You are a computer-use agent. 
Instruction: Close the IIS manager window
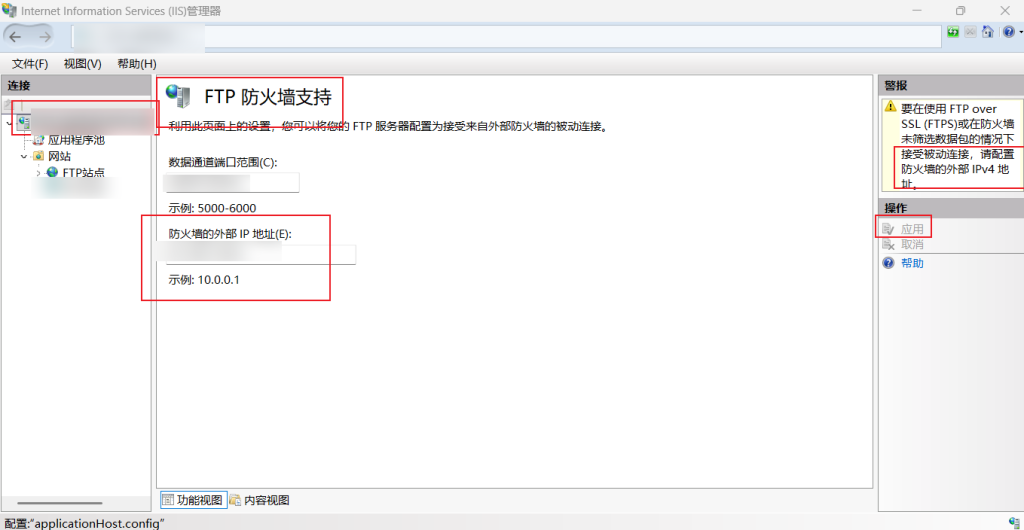1006,10
